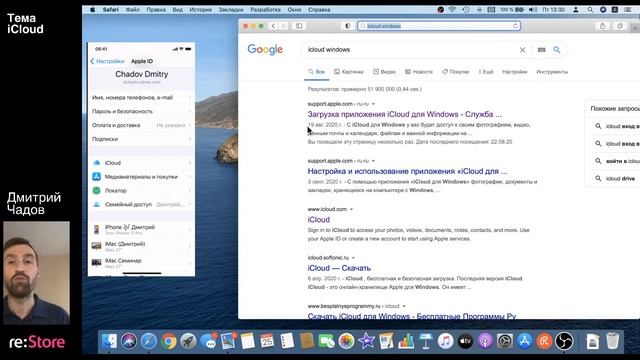Viewport: 640px width, 360px height.
Task: Open App Store in the Dock
Action: pyautogui.click(x=524, y=341)
